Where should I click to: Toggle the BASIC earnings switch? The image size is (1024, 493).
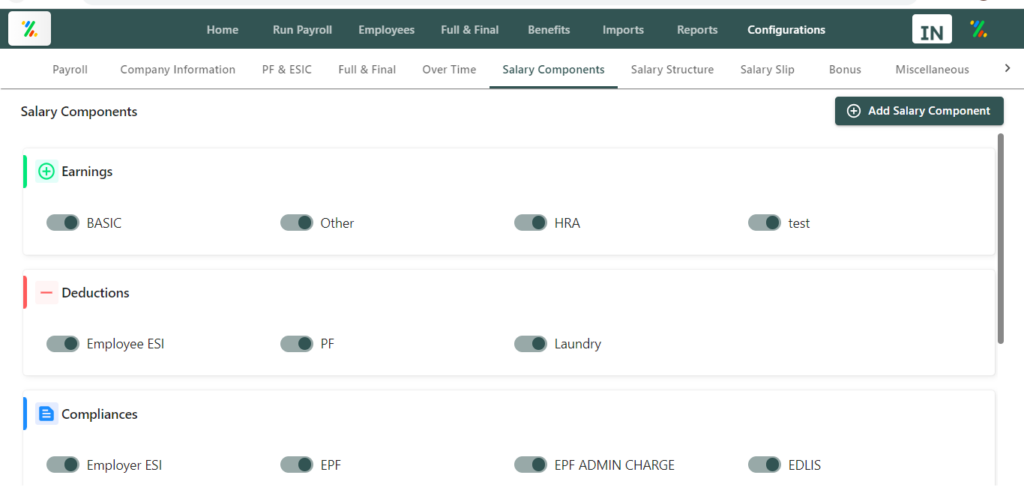(63, 223)
